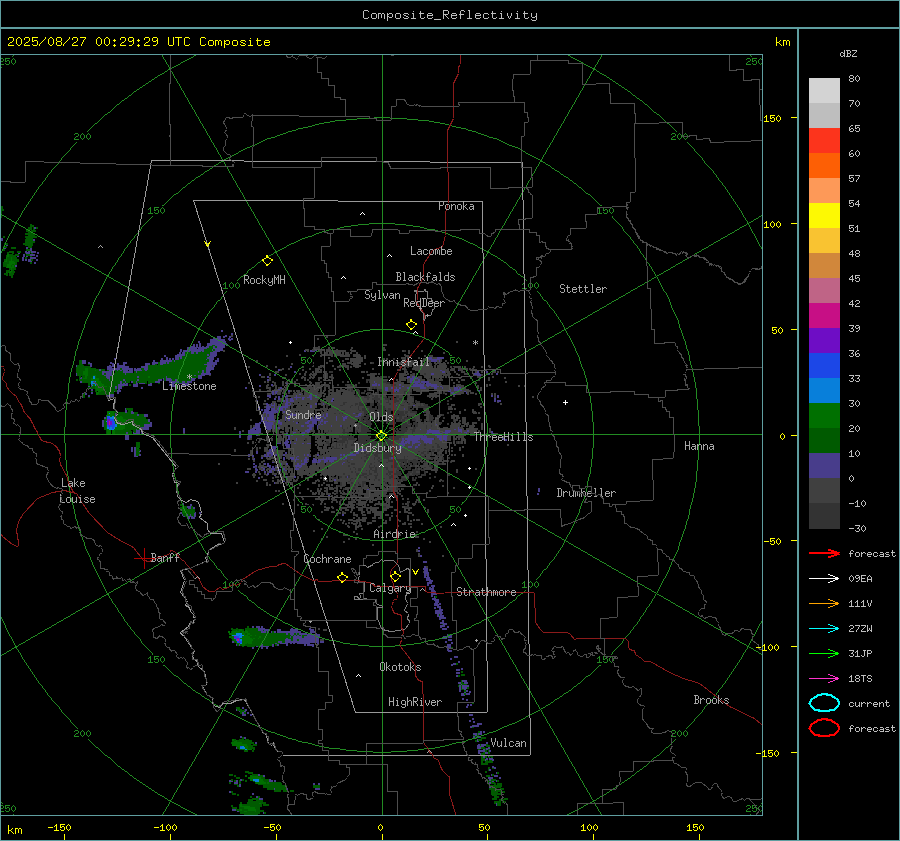Click the dBZ legend heading
Image resolution: width=900 pixels, height=841 pixels.
click(x=848, y=54)
